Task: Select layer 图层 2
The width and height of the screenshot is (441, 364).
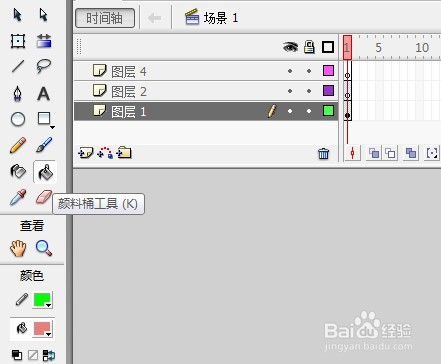Action: pyautogui.click(x=206, y=91)
